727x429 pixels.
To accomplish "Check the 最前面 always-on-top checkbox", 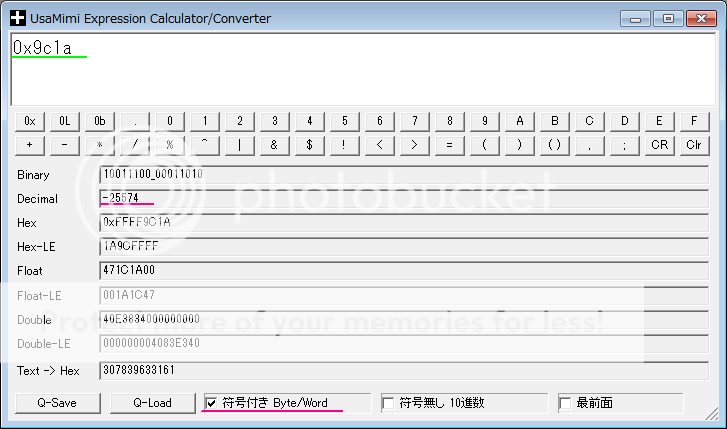I will click(565, 403).
